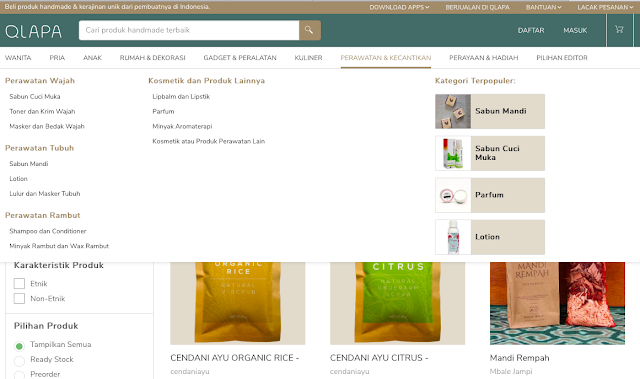Open Sabun Cuci Muka under Perawatan Wajah

(x=35, y=97)
